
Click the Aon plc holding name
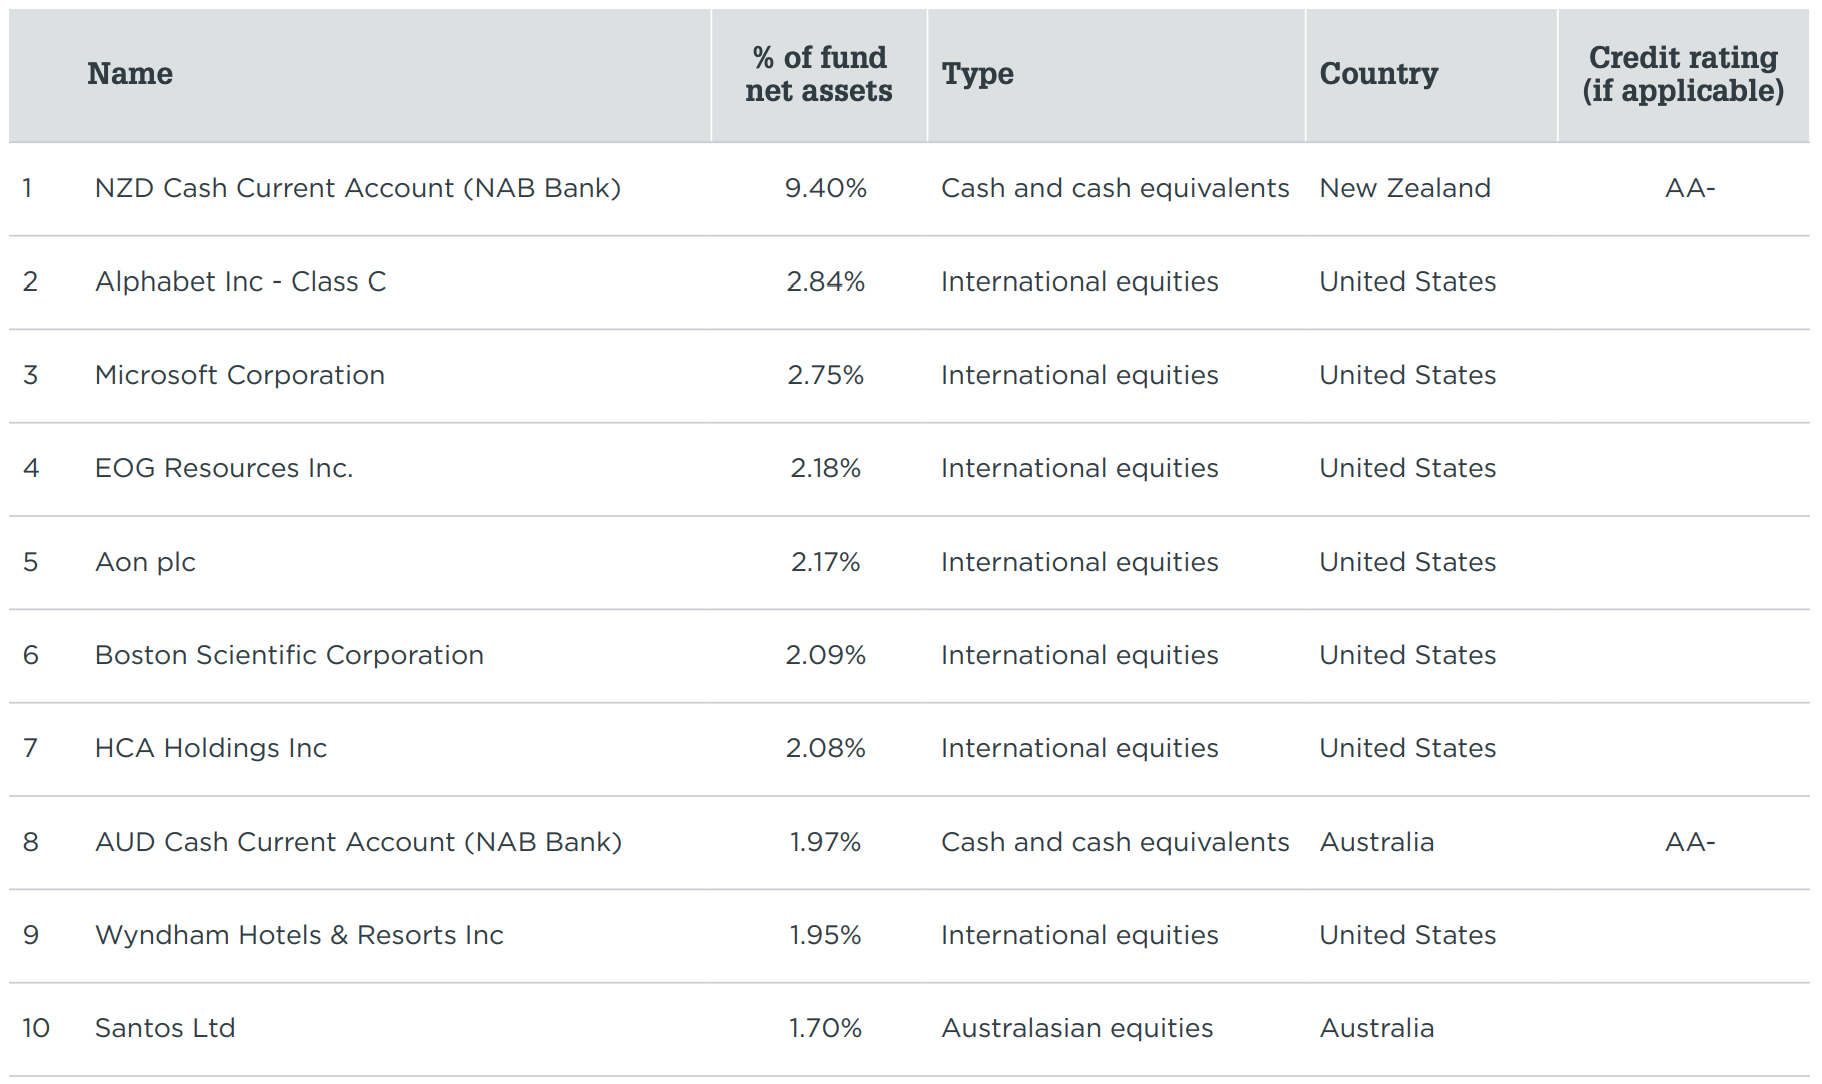pos(145,562)
